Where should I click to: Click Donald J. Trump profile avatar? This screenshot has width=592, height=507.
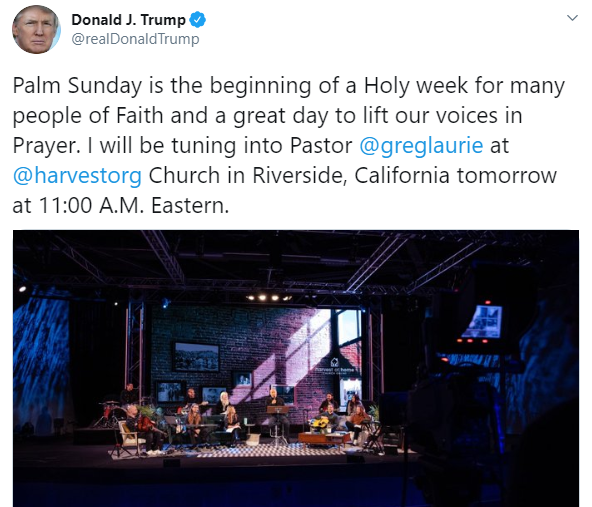(36, 29)
